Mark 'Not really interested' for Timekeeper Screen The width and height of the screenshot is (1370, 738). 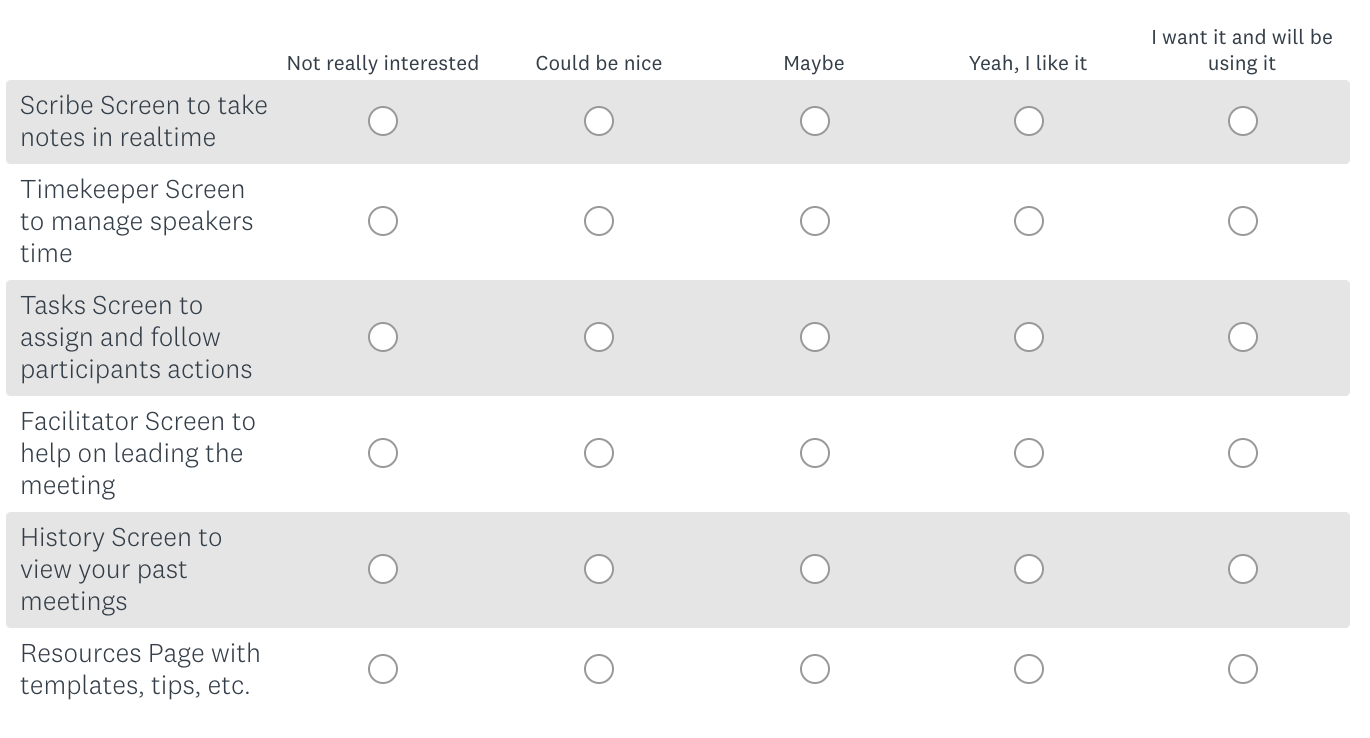point(383,221)
